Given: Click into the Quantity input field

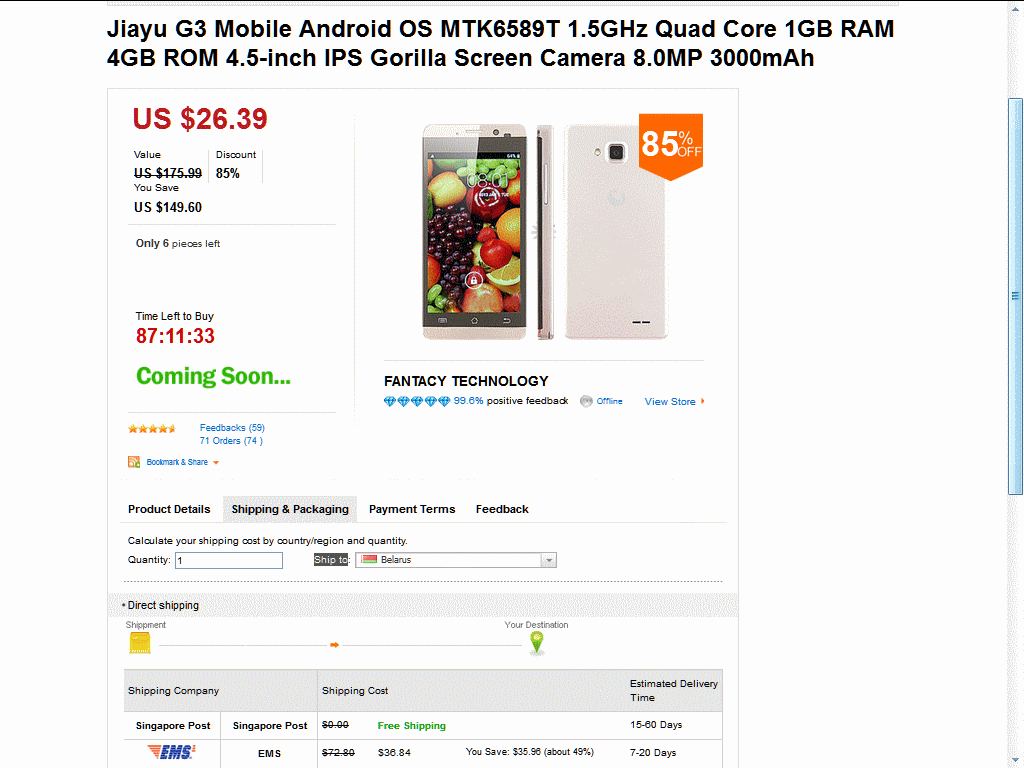Looking at the screenshot, I should point(229,560).
